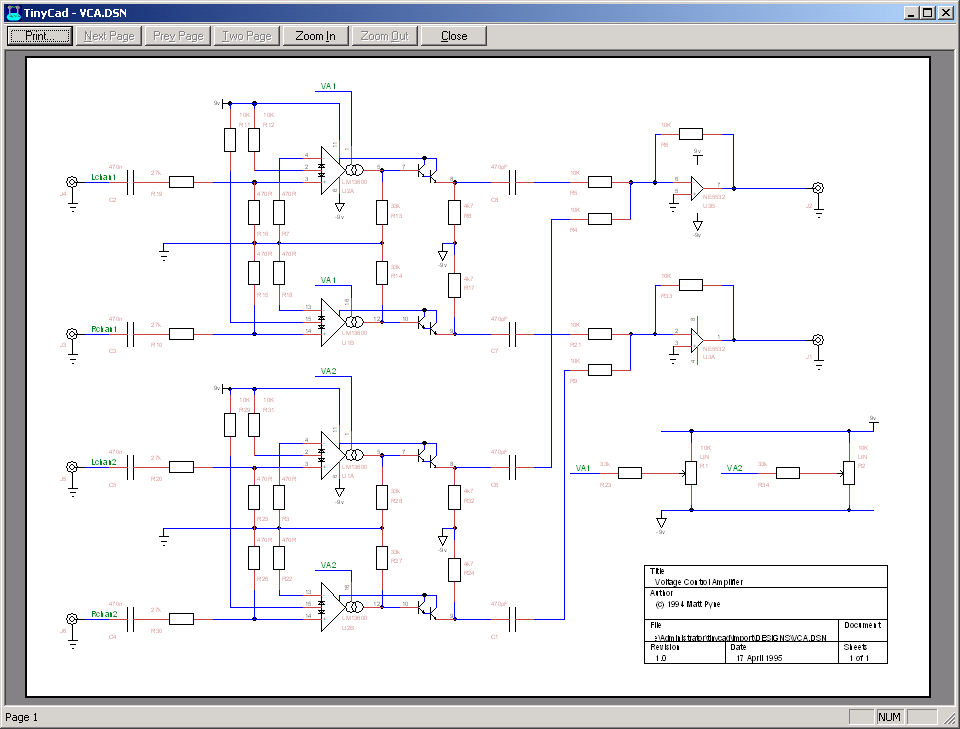Click the NUM indicator in status bar

click(x=889, y=717)
